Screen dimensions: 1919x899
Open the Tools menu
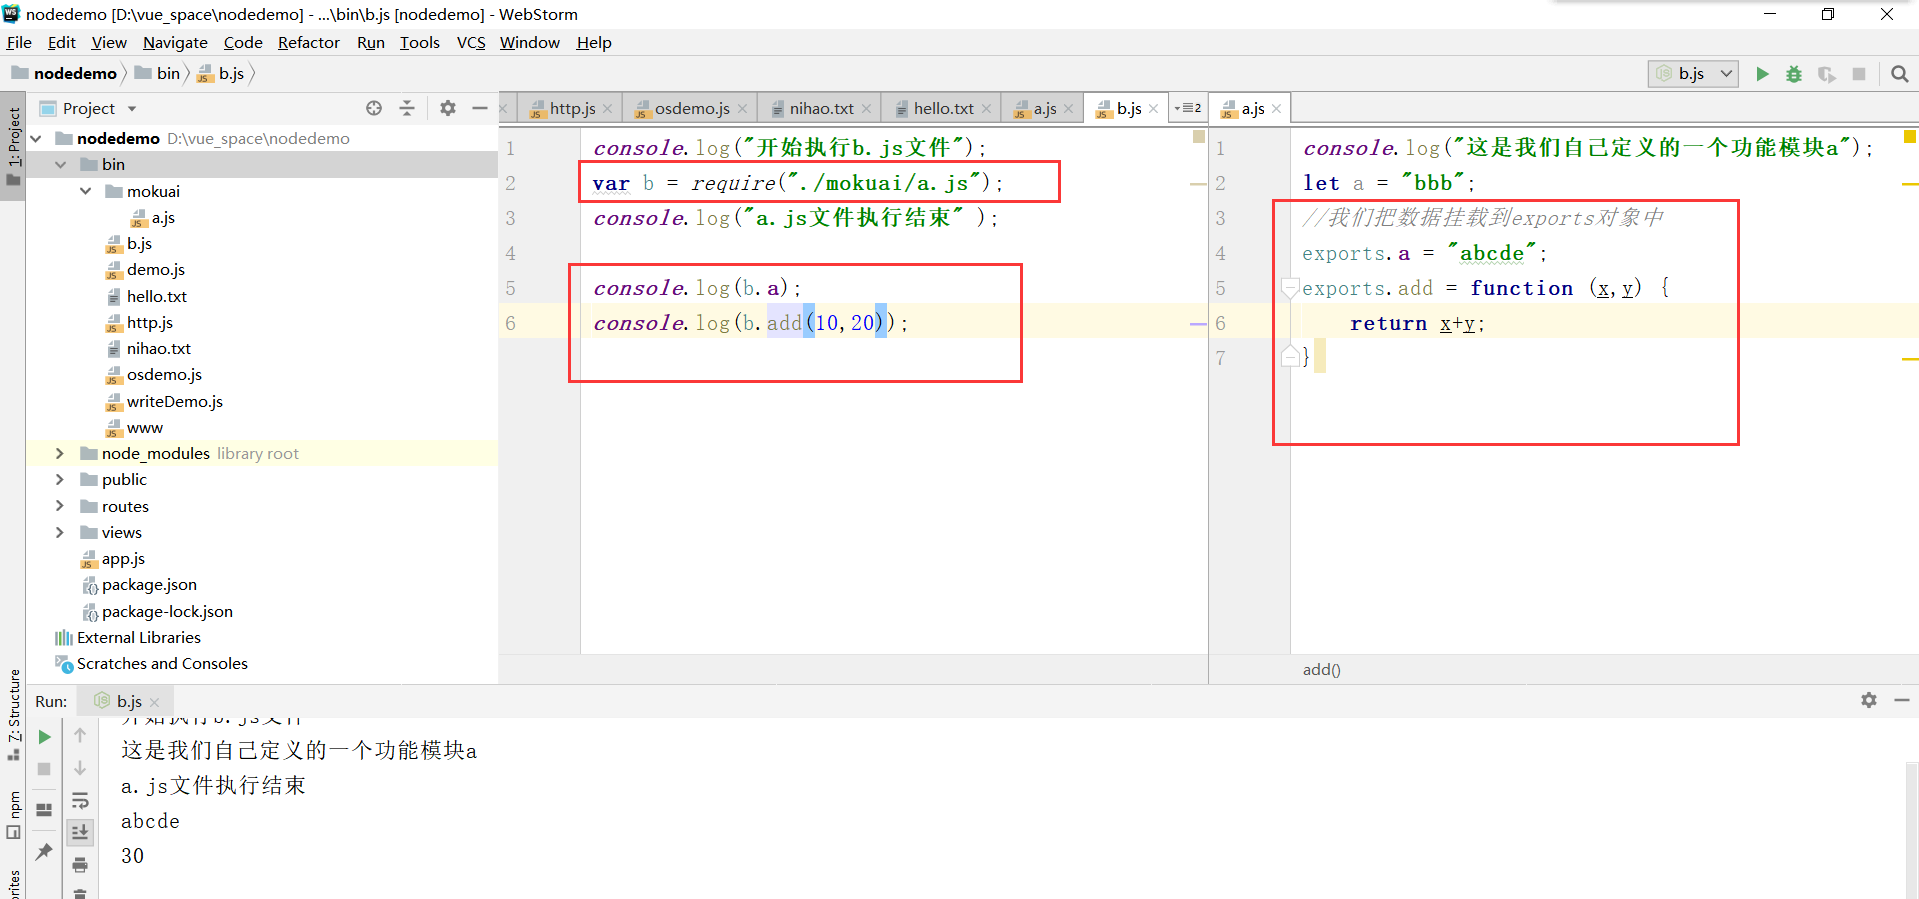[x=420, y=43]
